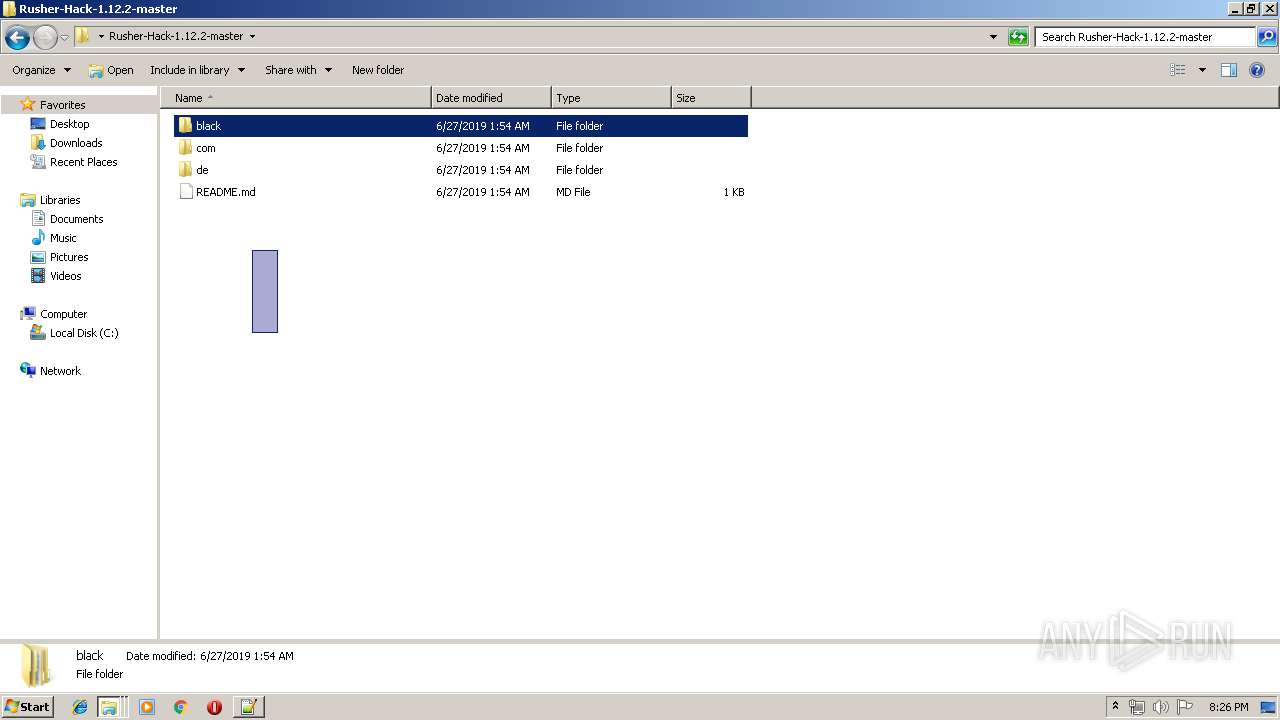Show hidden tray icons arrow
Image resolution: width=1280 pixels, height=720 pixels.
click(x=1116, y=707)
